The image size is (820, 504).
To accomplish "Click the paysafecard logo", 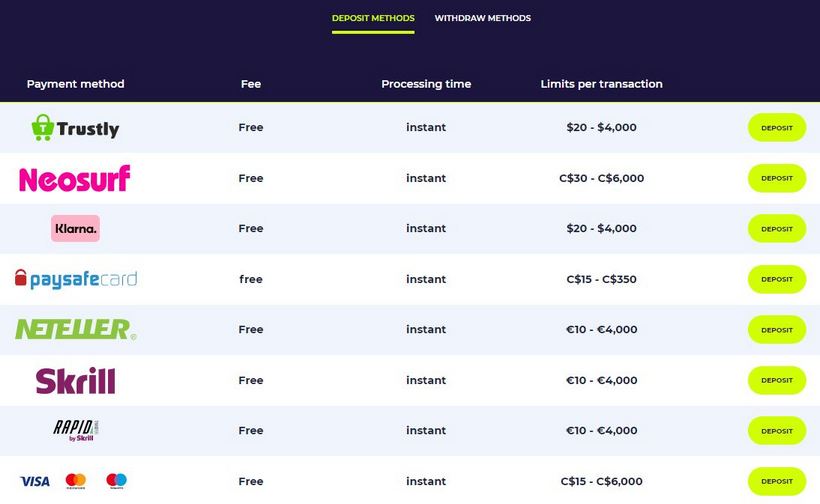I will coord(76,279).
